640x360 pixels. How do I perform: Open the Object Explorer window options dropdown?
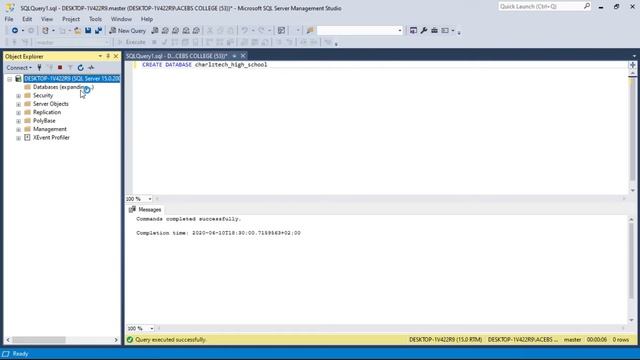100,56
